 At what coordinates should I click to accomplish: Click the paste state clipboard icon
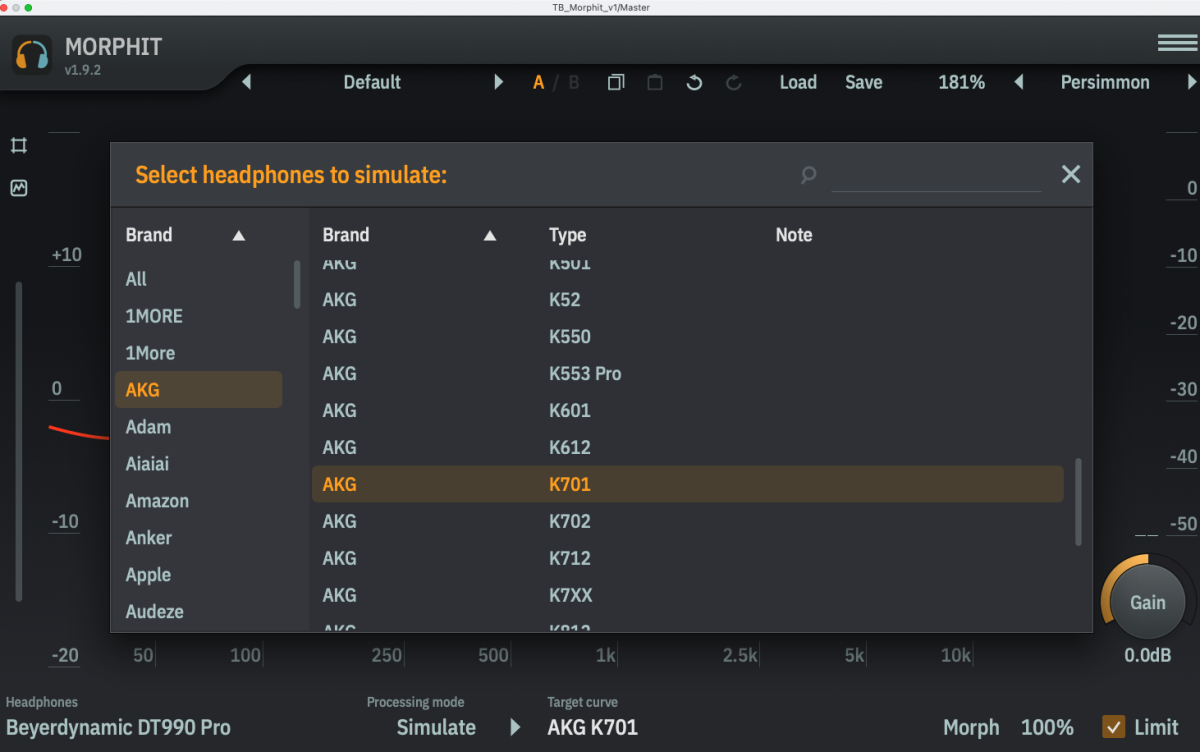tap(655, 82)
